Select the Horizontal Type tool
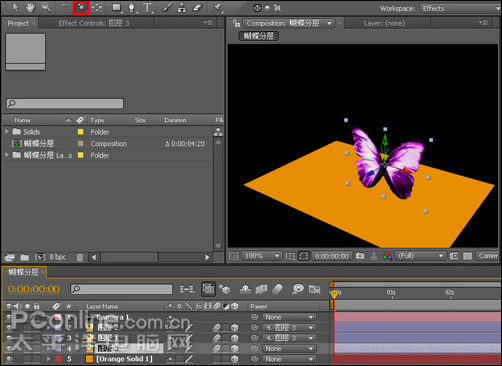Viewport: 502px width, 366px height. point(147,8)
